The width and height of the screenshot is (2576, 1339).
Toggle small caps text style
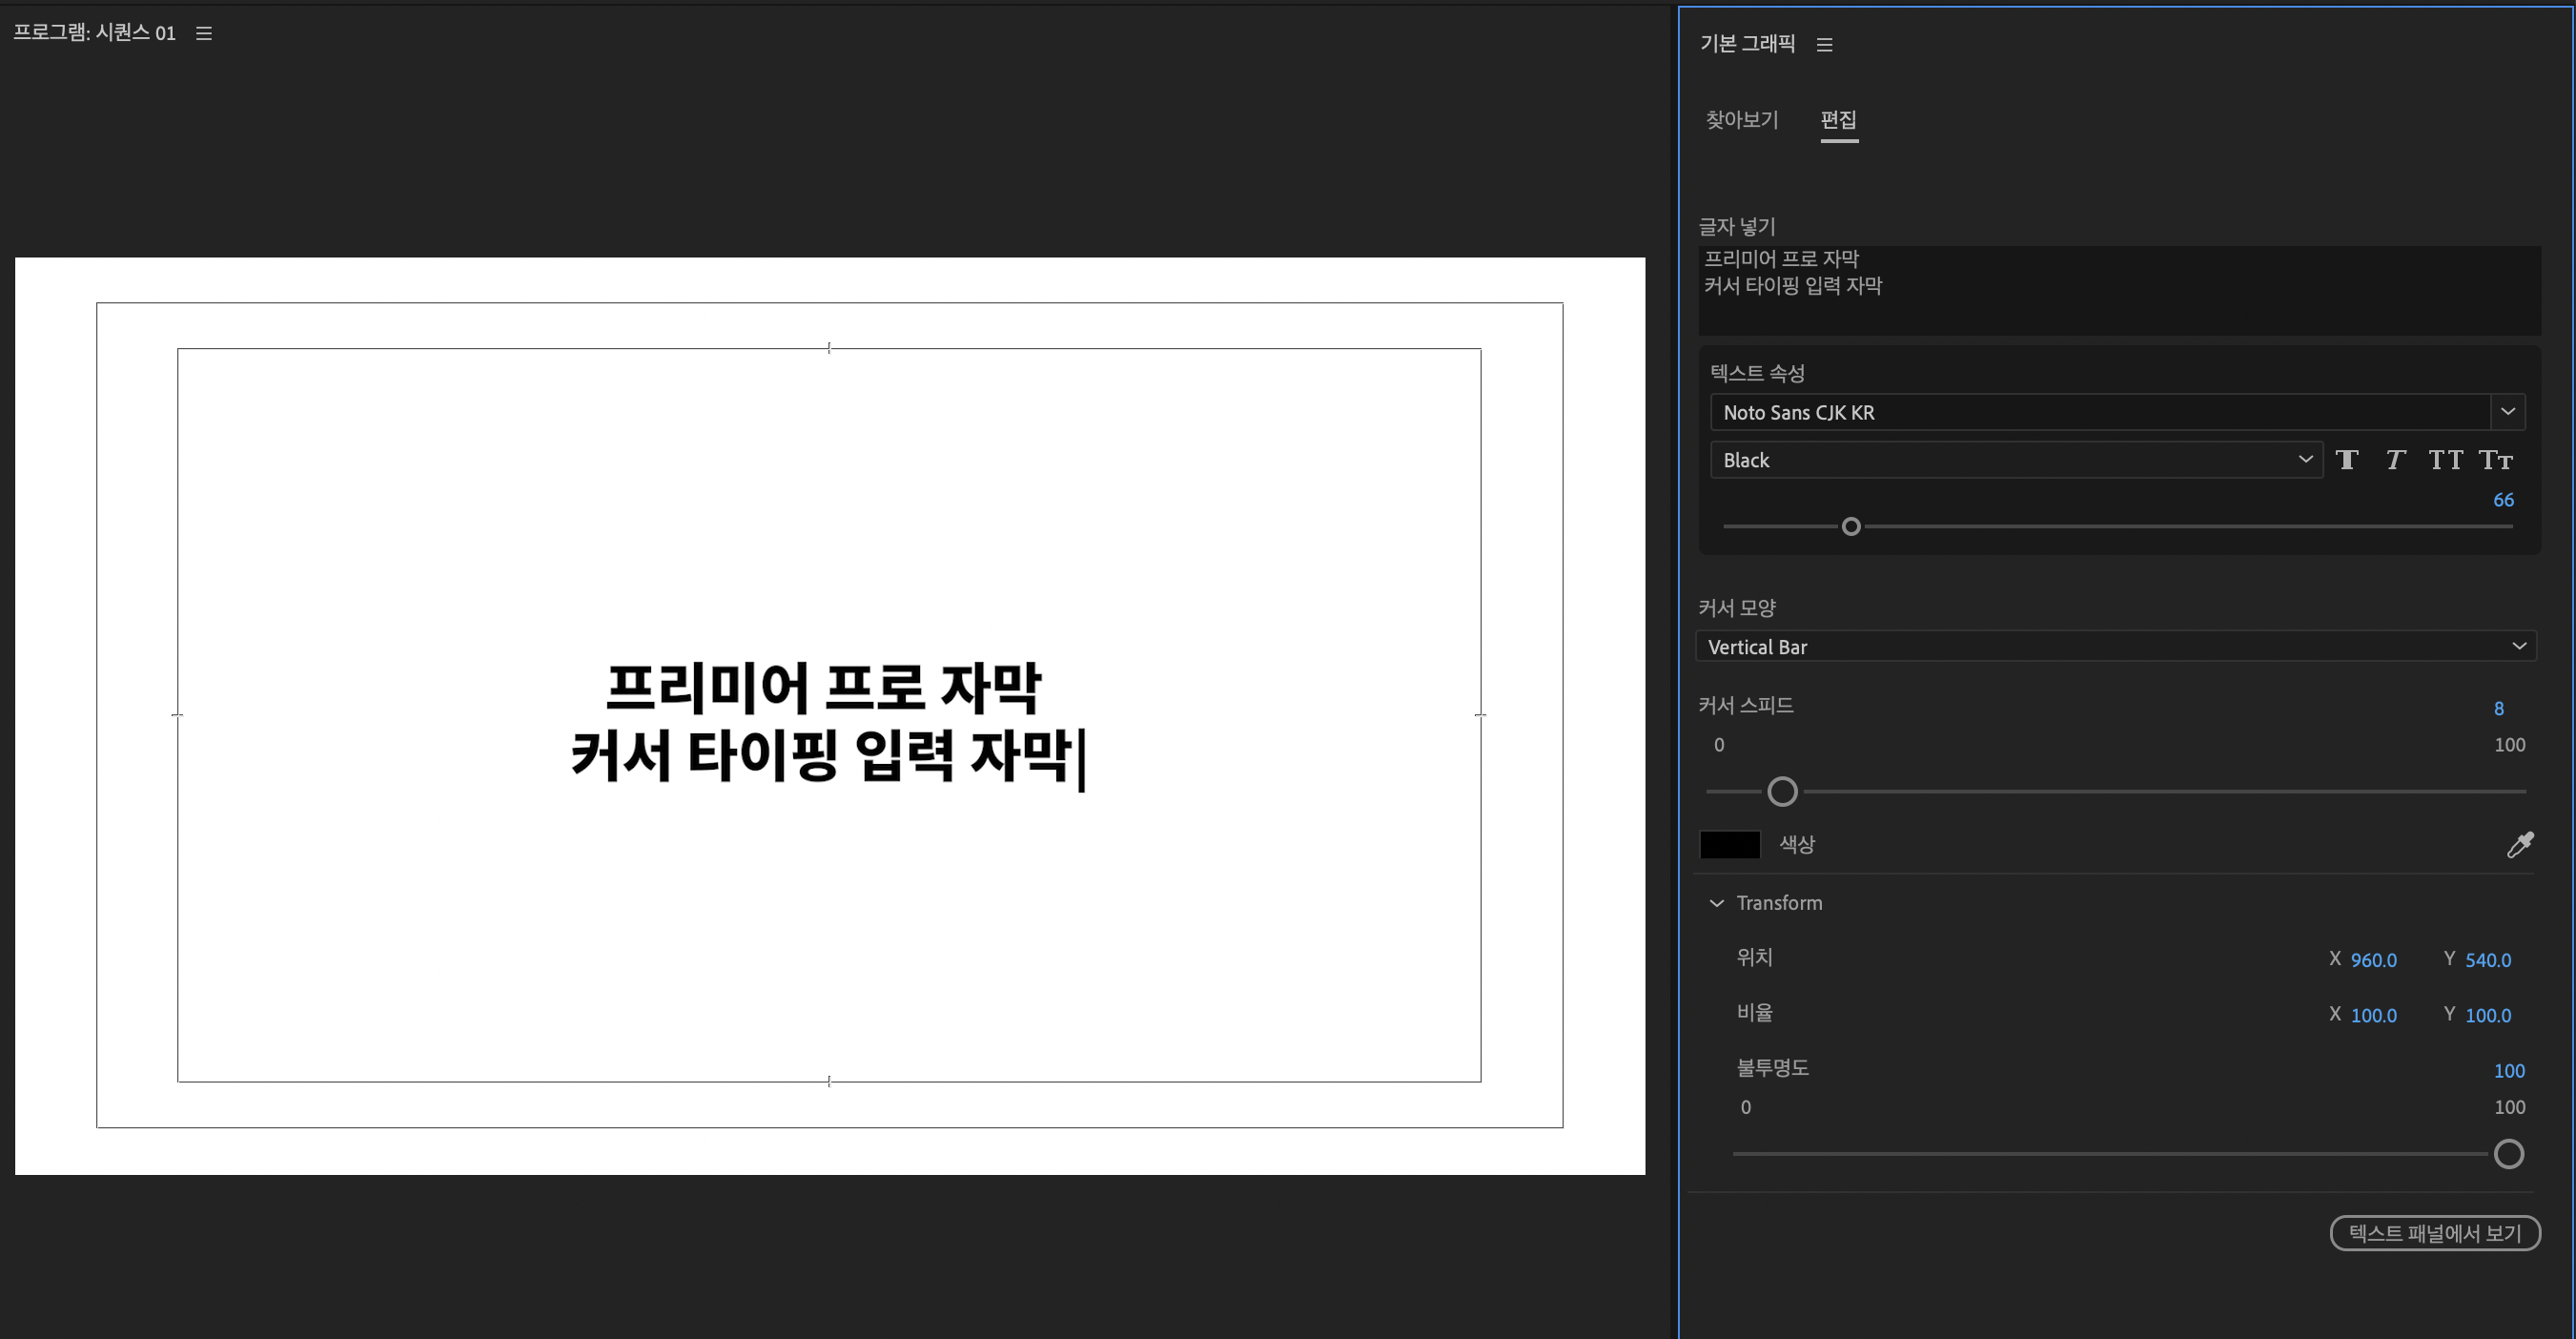[2496, 460]
